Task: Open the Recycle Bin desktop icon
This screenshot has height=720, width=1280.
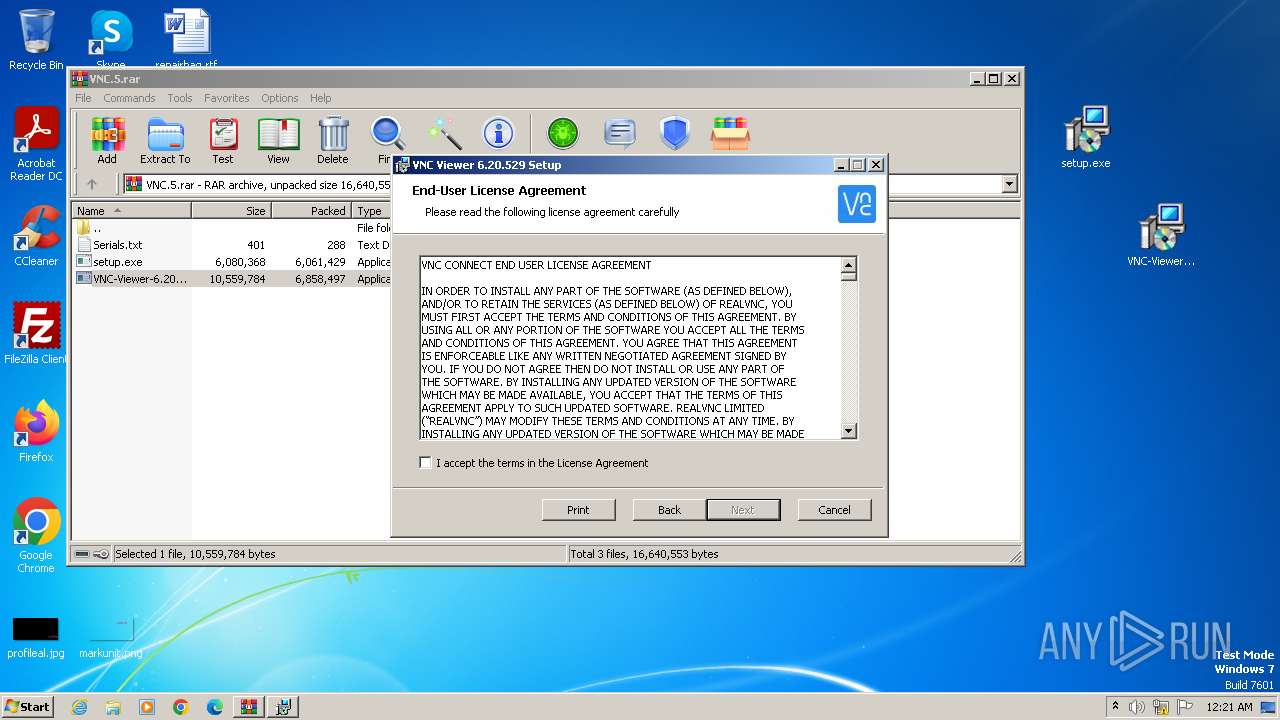Action: [x=36, y=40]
